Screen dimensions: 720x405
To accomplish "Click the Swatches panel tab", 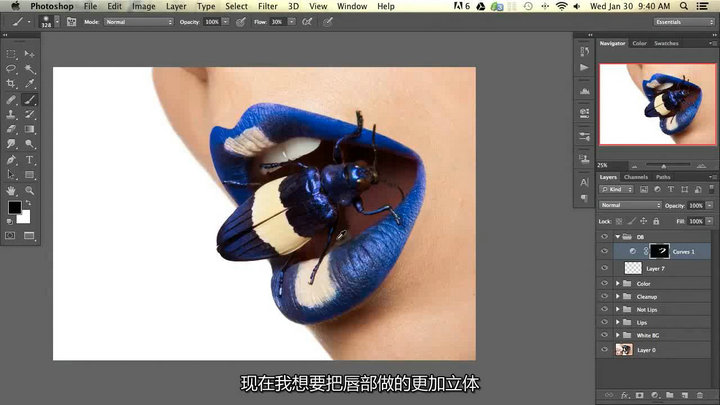I will 666,44.
